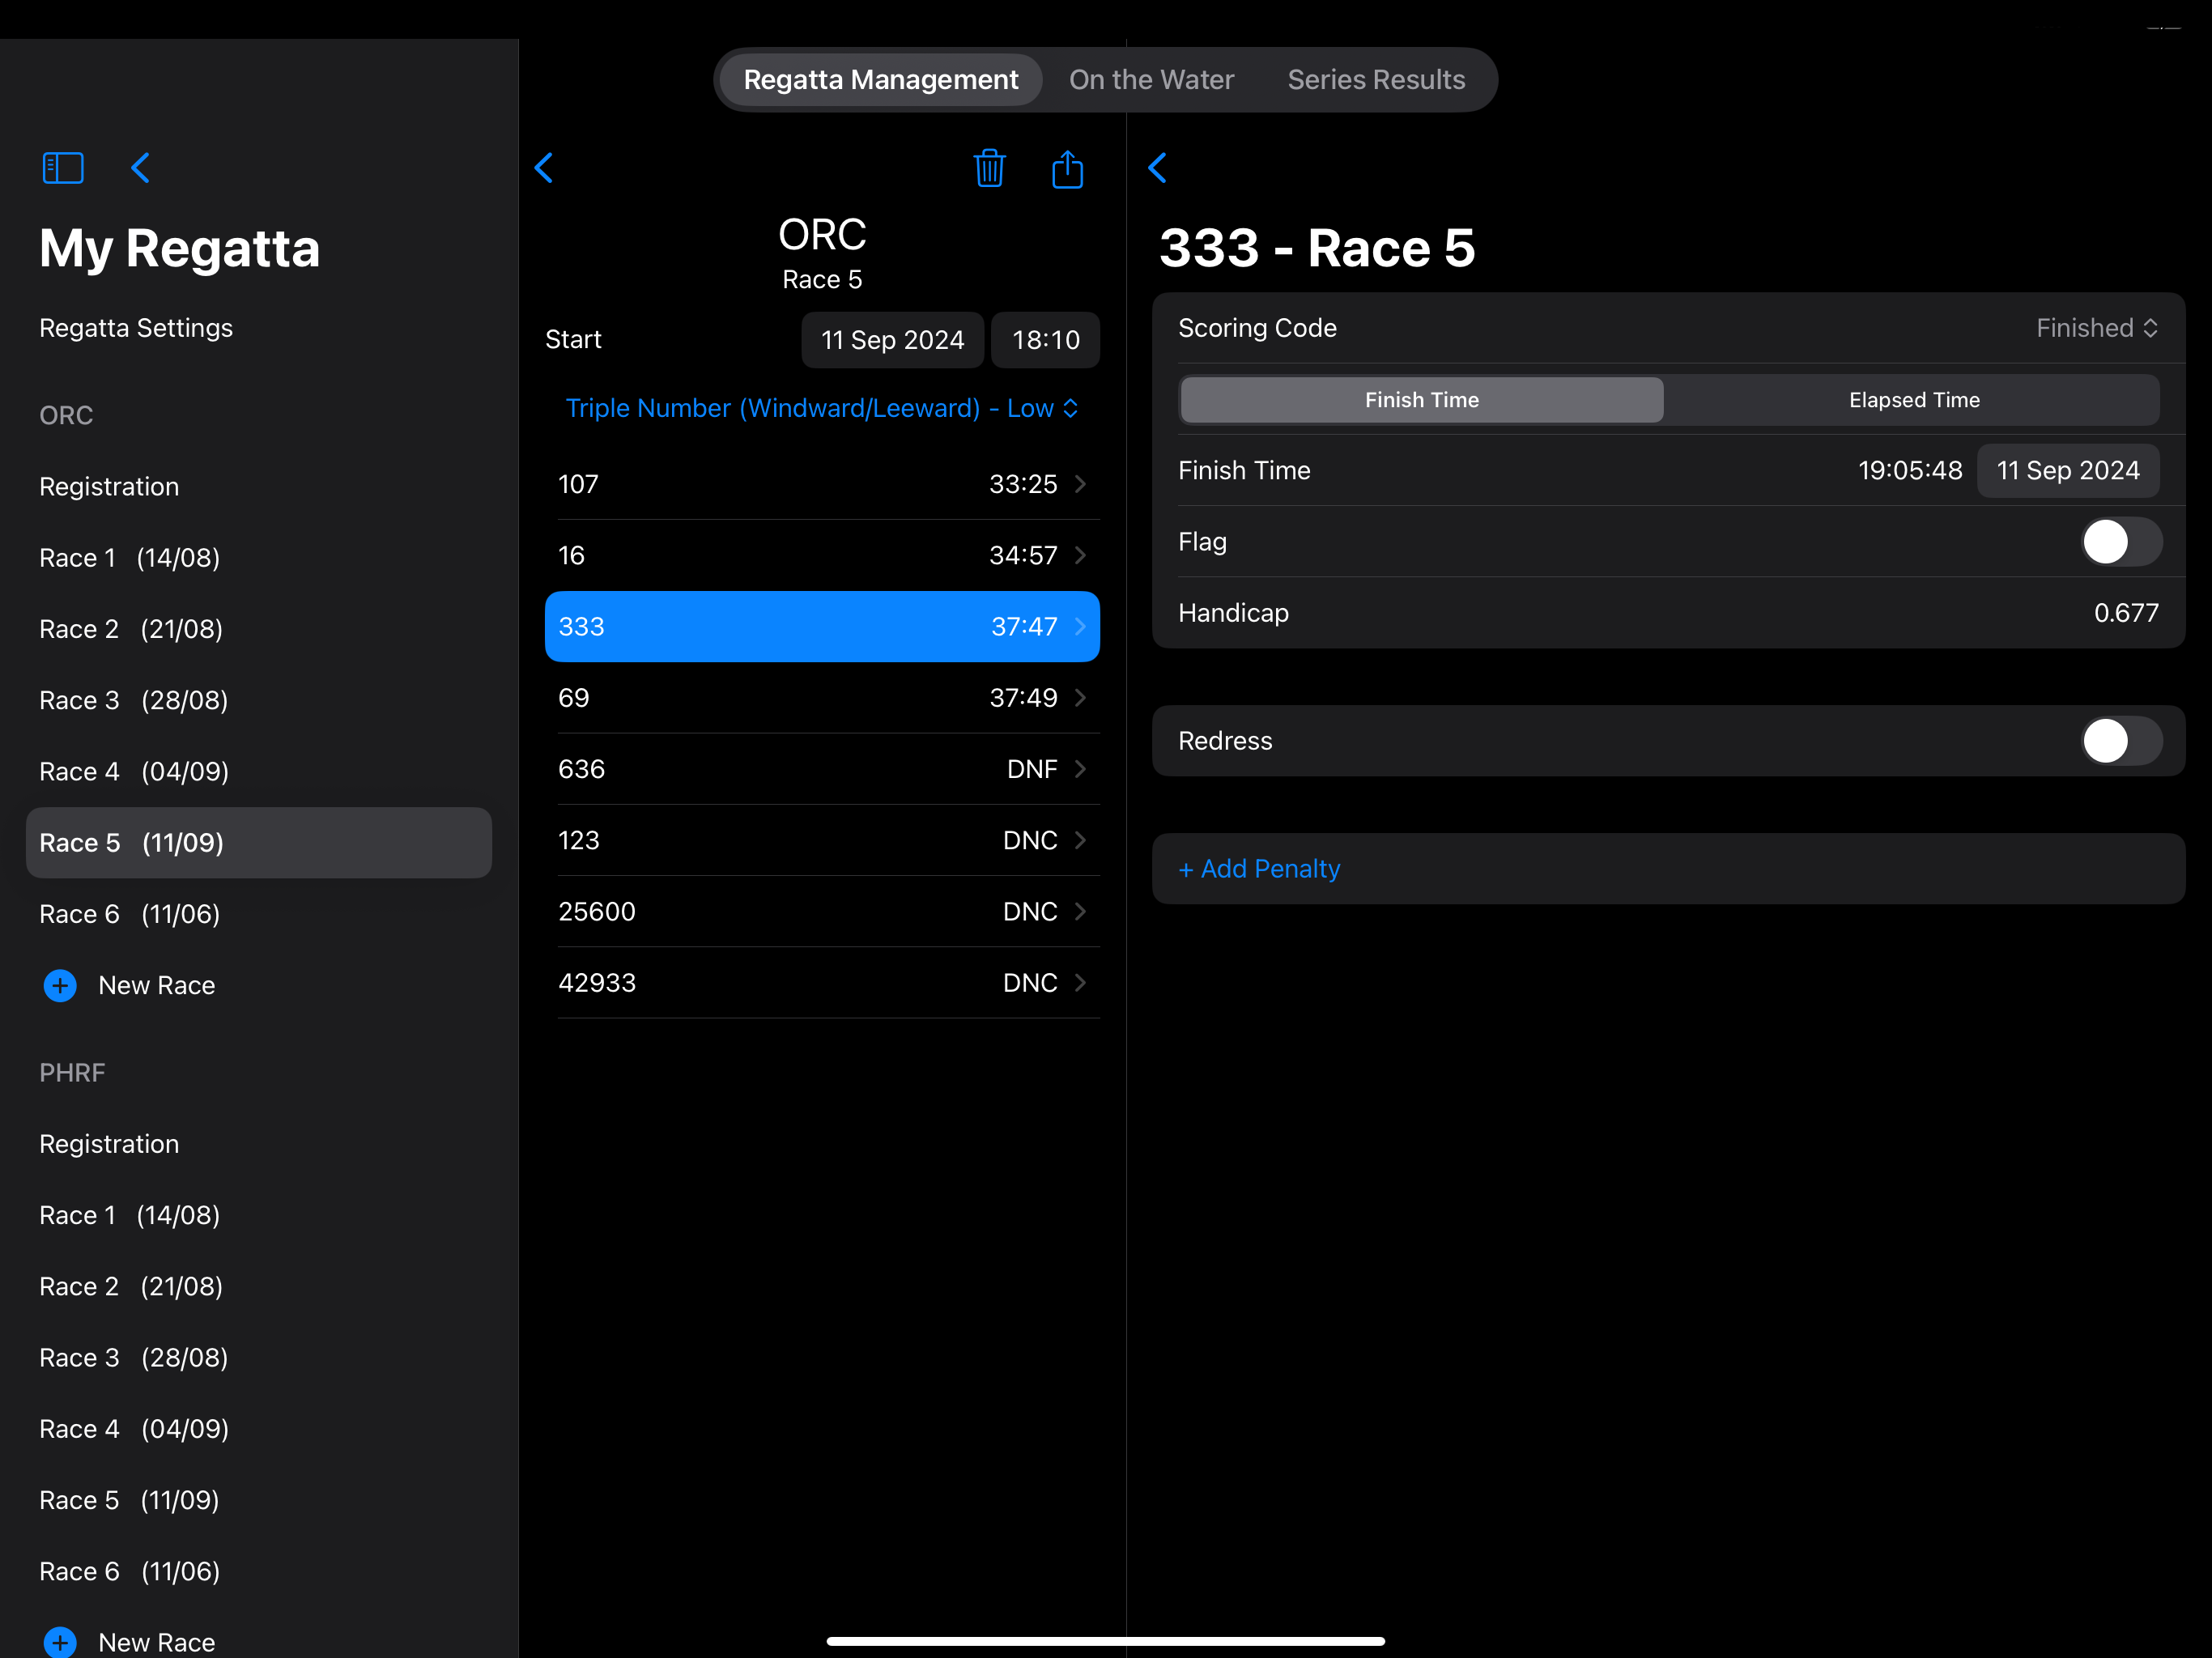Change the Triple Number course selector
This screenshot has width=2212, height=1658.
tap(822, 408)
